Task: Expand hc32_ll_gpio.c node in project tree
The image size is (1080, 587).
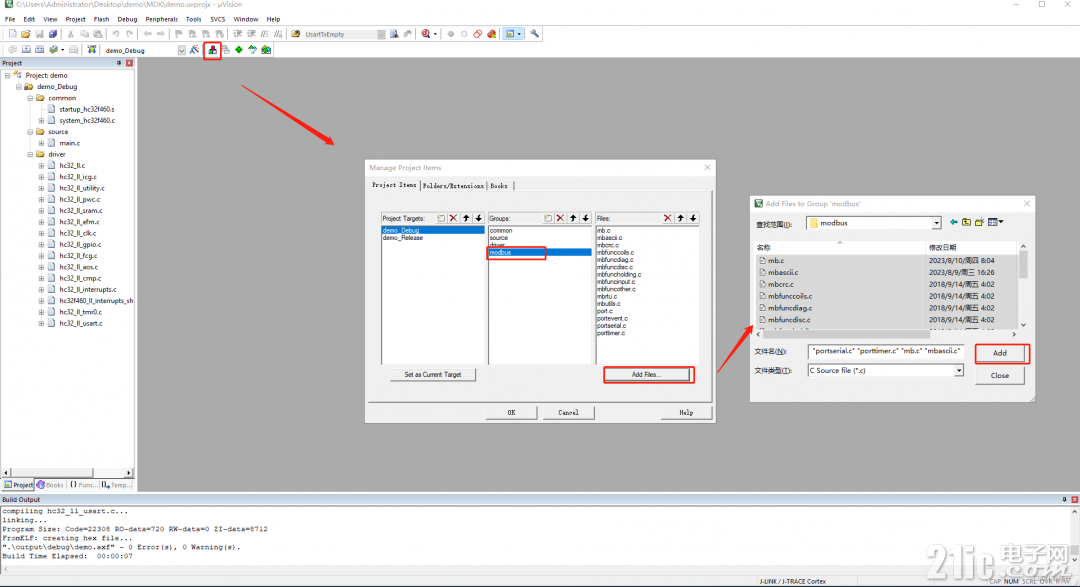Action: 41,245
